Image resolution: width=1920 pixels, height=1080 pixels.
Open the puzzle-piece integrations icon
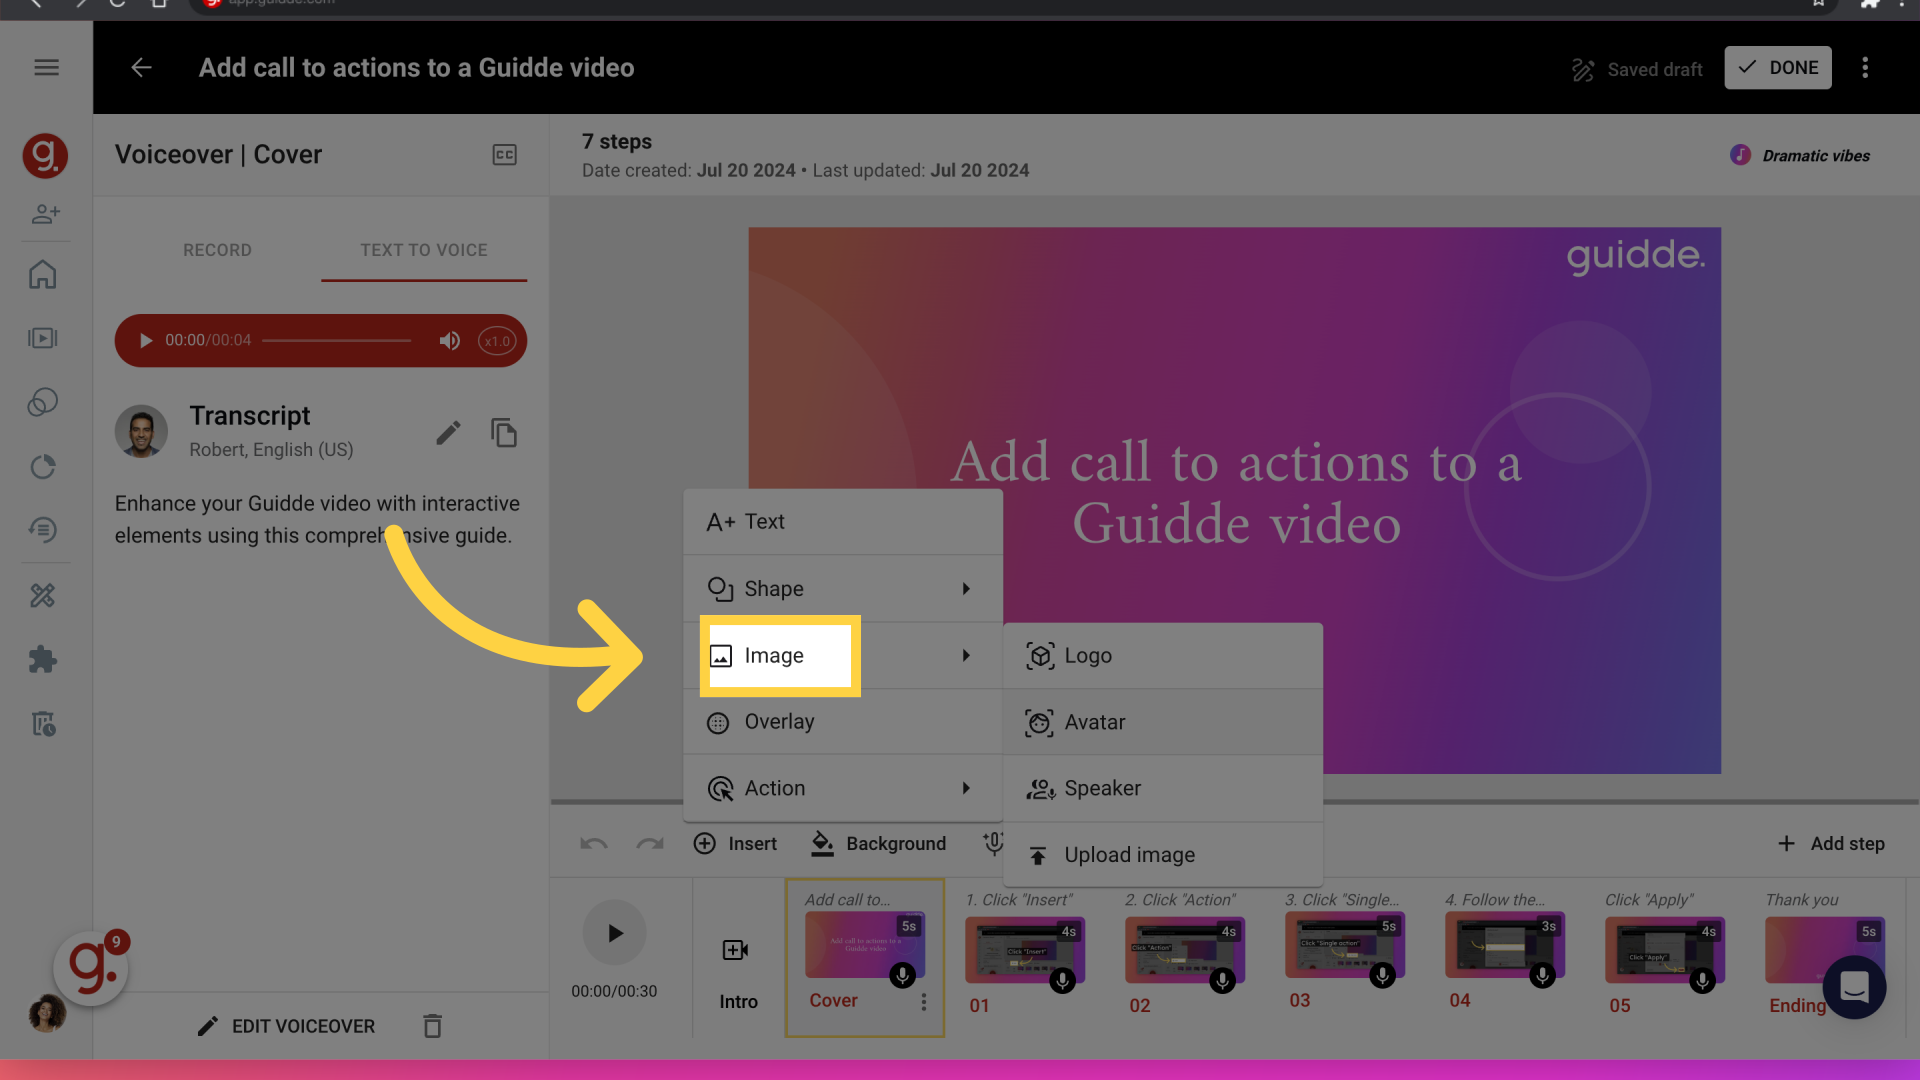click(43, 659)
